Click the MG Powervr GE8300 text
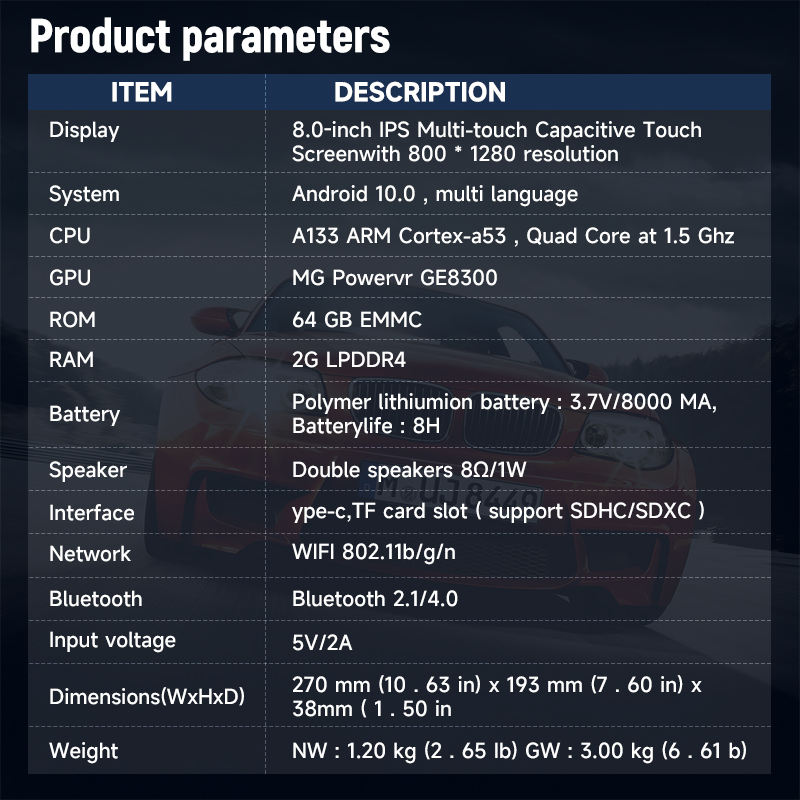Screen dimensions: 800x800 (394, 278)
